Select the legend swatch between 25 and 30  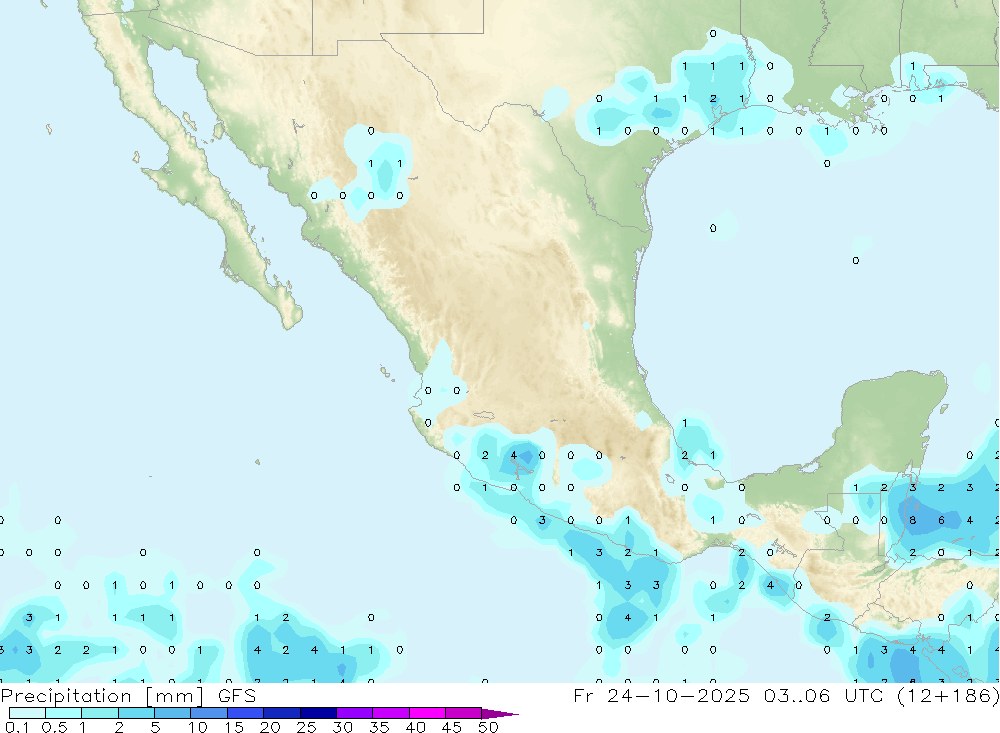pyautogui.click(x=318, y=713)
